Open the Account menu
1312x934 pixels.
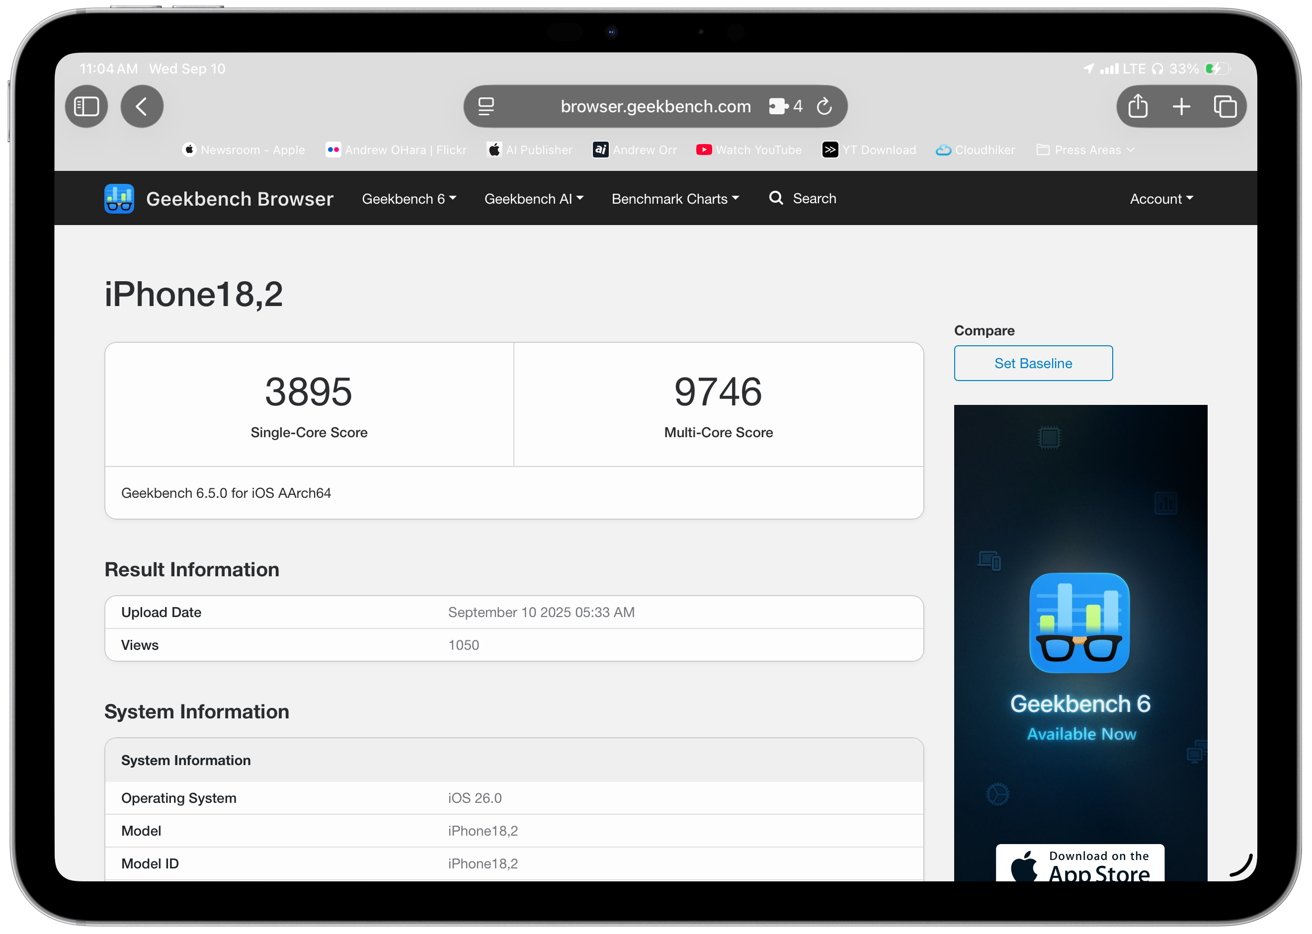pyautogui.click(x=1160, y=198)
